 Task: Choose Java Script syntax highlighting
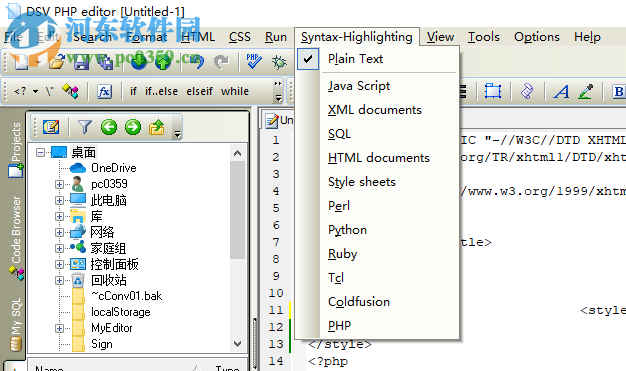(x=377, y=86)
